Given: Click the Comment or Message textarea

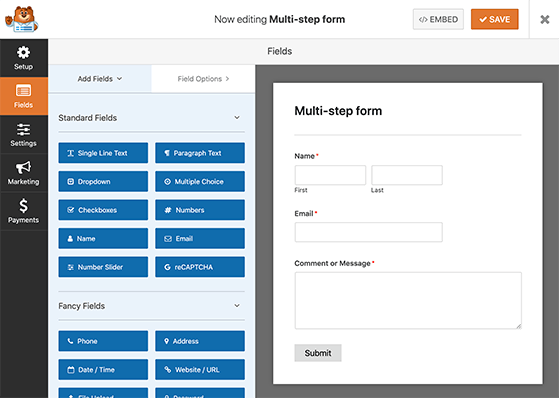Looking at the screenshot, I should [x=408, y=300].
